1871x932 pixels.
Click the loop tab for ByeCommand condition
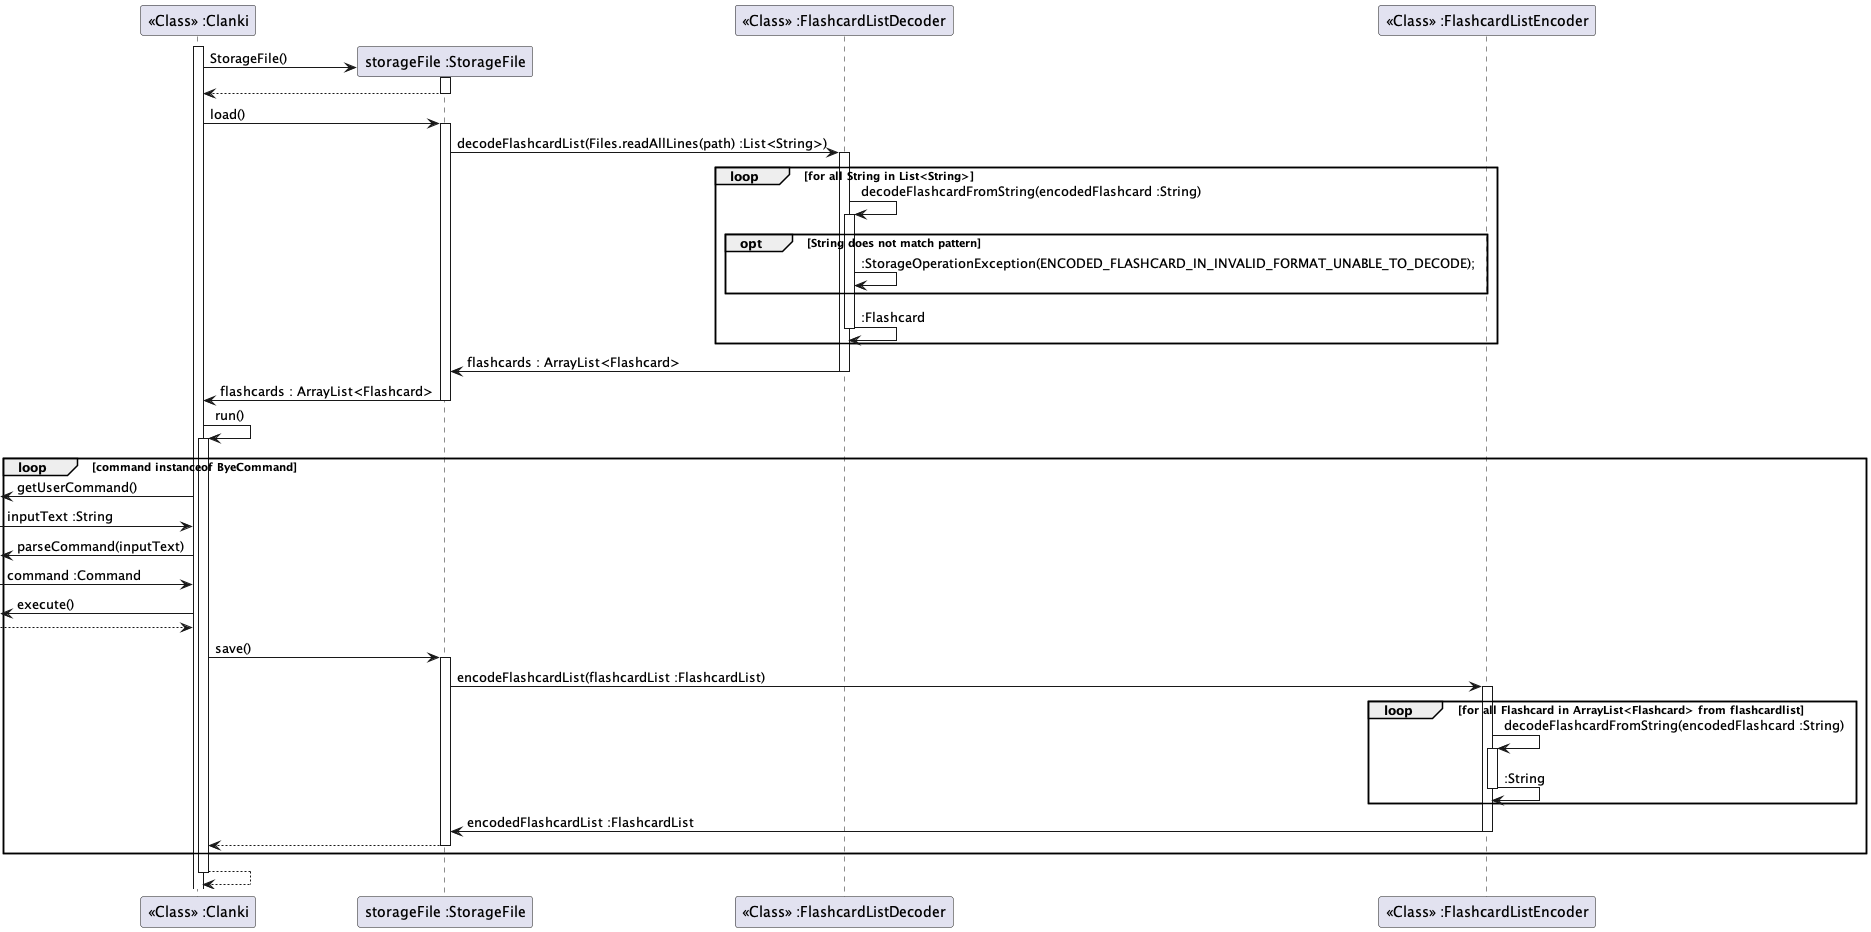click(33, 468)
